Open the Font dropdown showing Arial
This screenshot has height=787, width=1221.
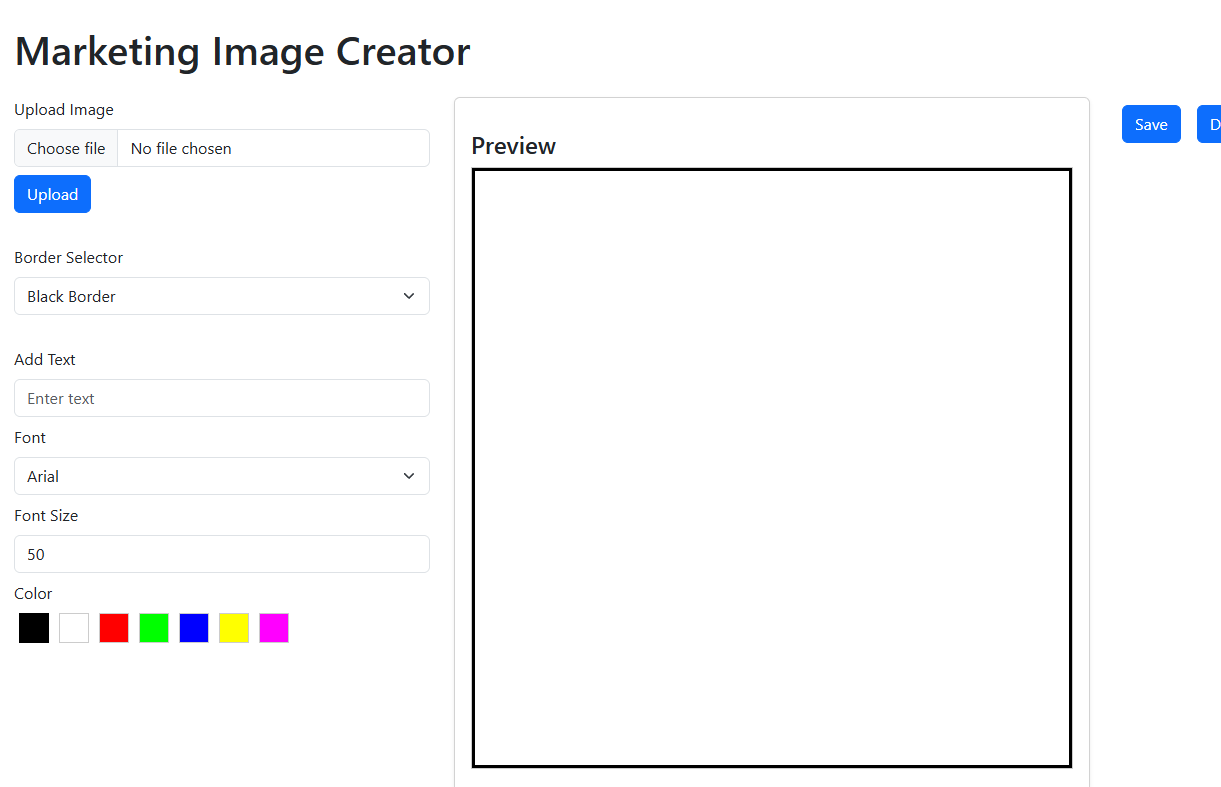[x=221, y=476]
